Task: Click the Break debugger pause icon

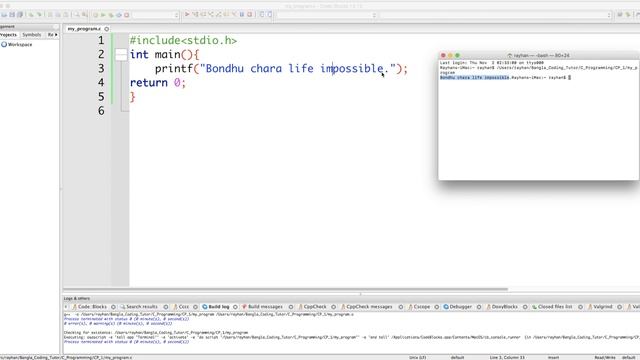Action: [x=242, y=14]
